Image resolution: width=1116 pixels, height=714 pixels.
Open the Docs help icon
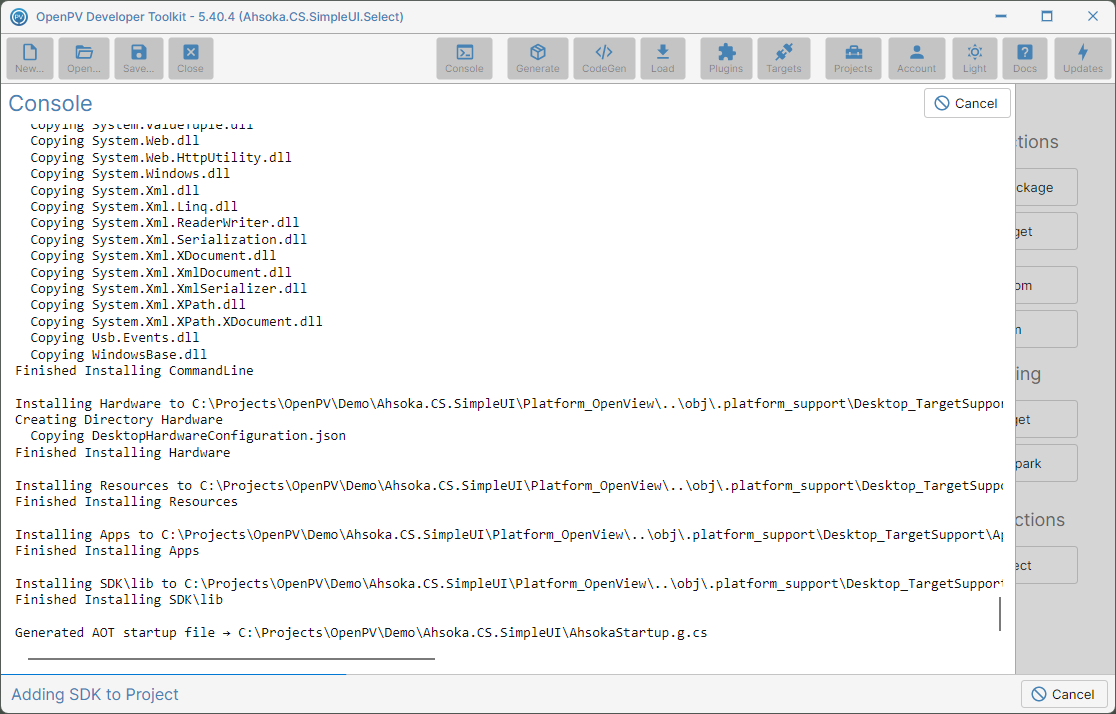point(1024,58)
